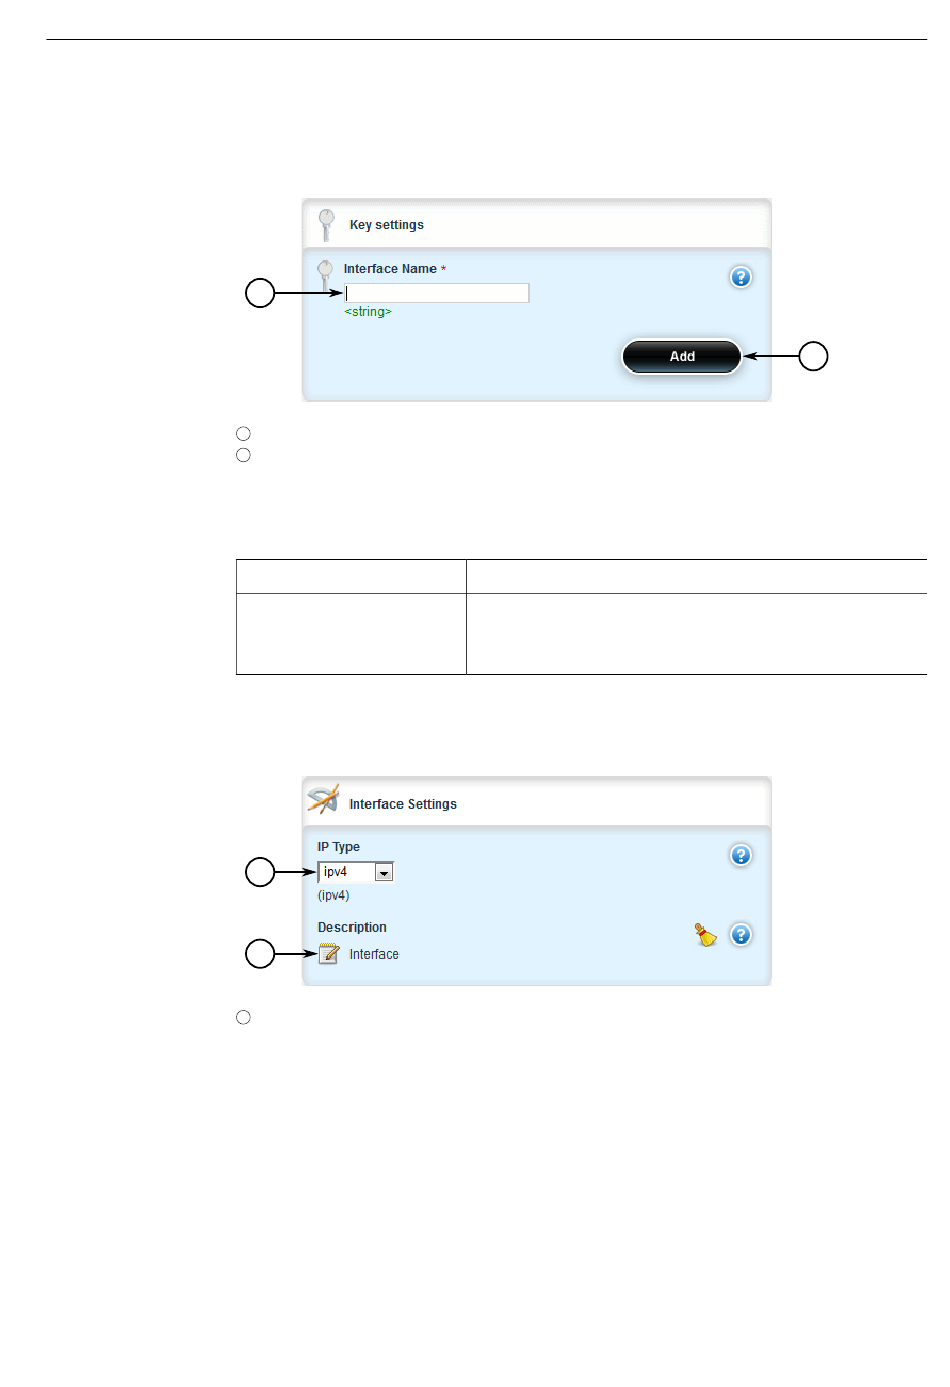Click the broom icon to clear Description

(706, 935)
